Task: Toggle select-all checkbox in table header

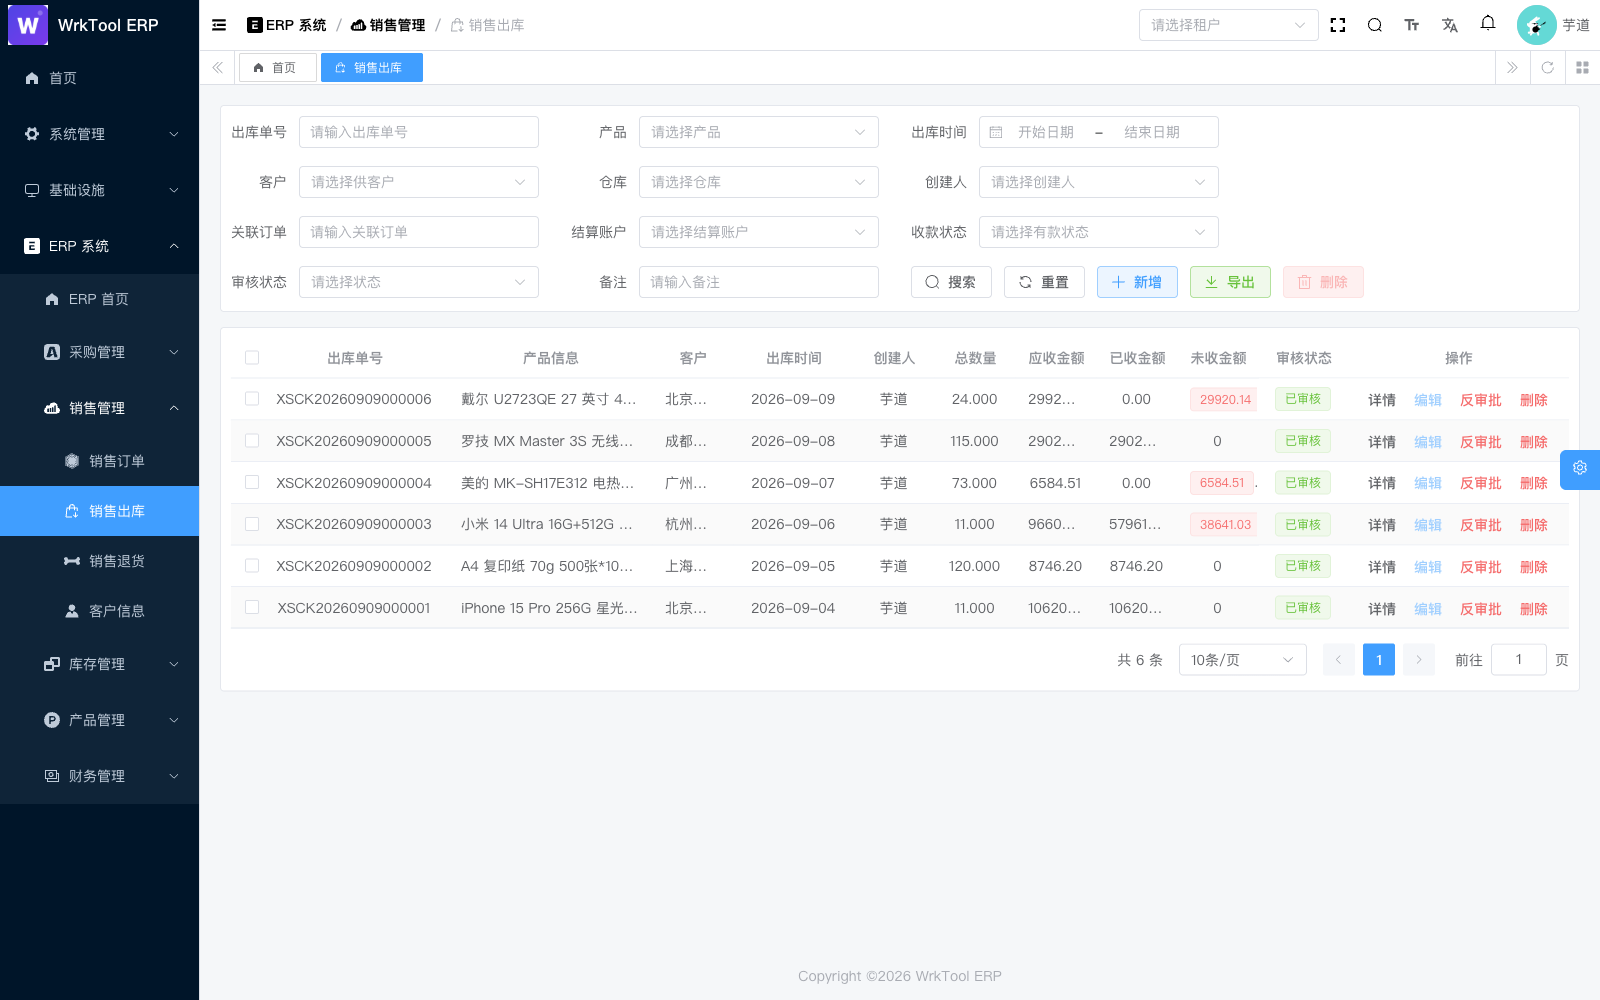Action: pos(252,358)
